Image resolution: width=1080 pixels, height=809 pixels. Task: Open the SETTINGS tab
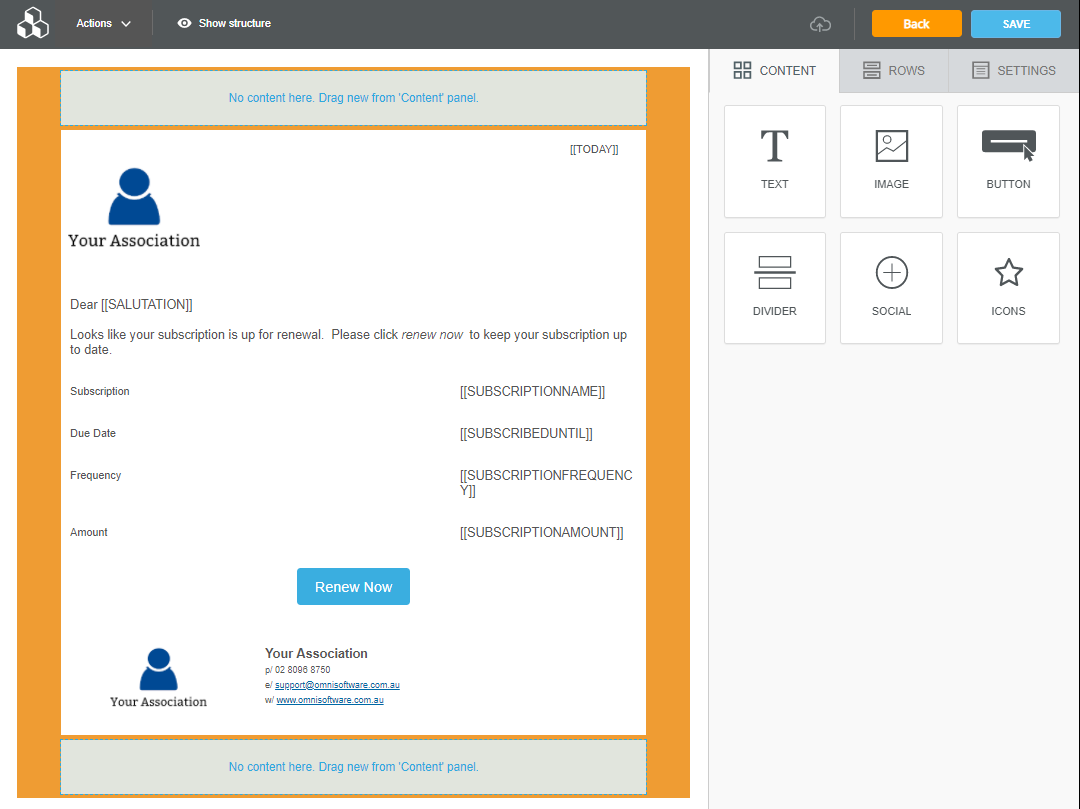1013,70
